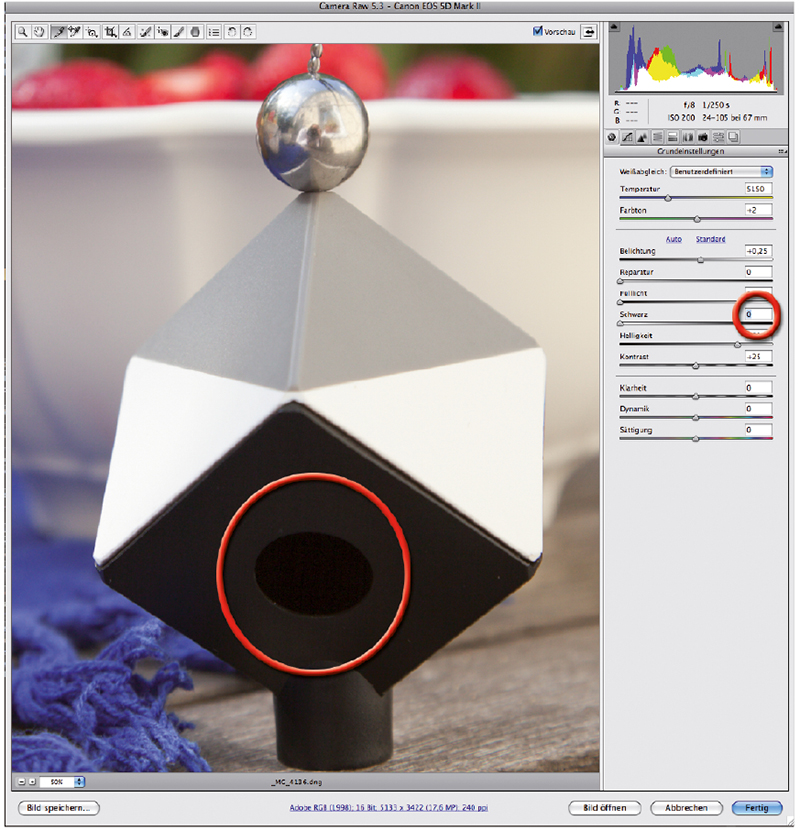
Task: Select the Crop tool
Action: [x=110, y=32]
